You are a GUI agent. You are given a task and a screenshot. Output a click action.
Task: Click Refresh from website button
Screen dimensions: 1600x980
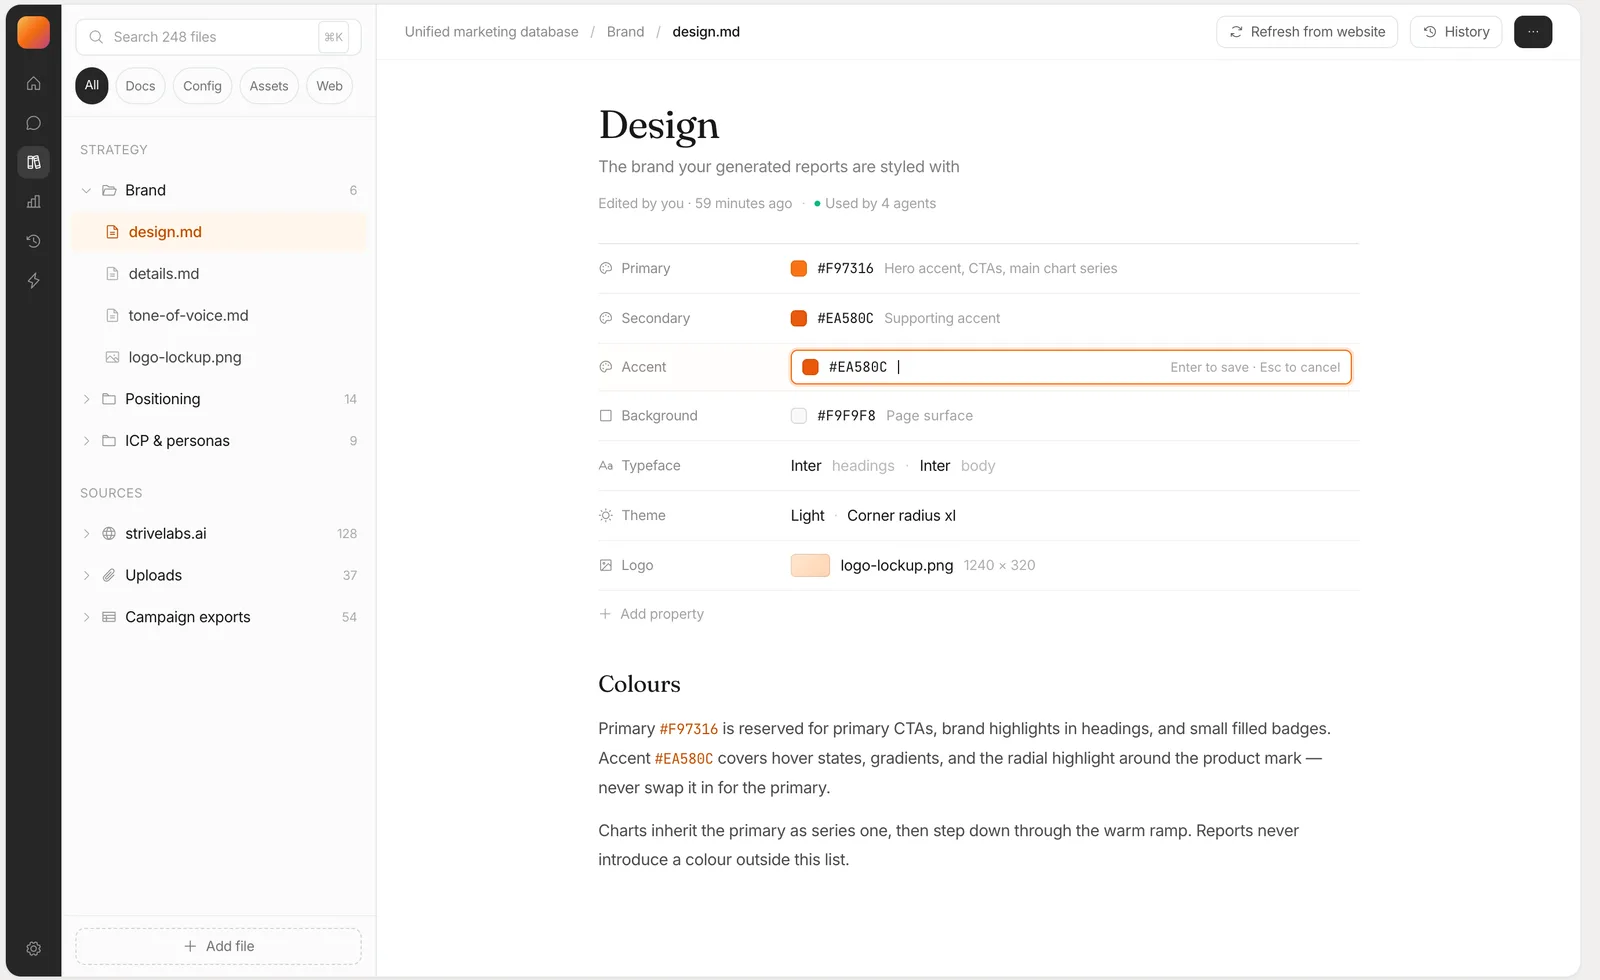click(1306, 32)
